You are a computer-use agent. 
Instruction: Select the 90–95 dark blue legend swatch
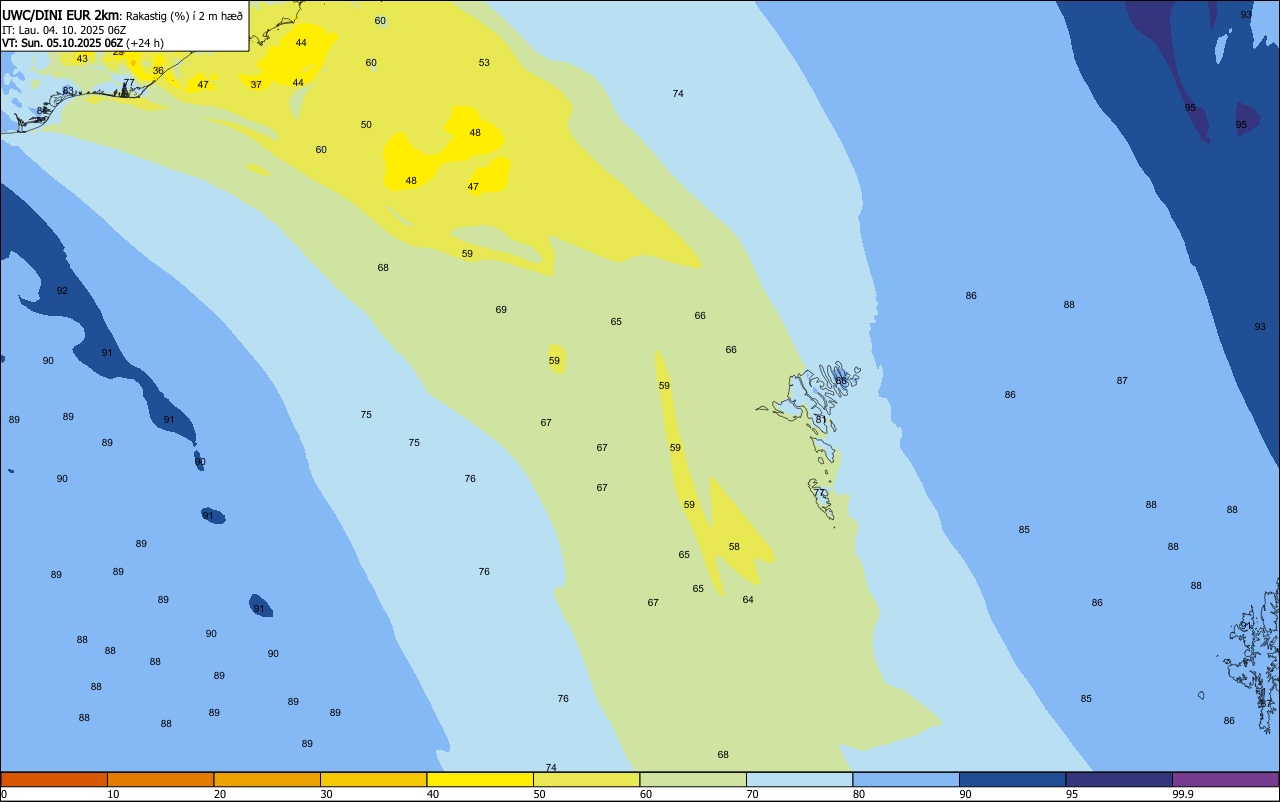click(x=1012, y=779)
